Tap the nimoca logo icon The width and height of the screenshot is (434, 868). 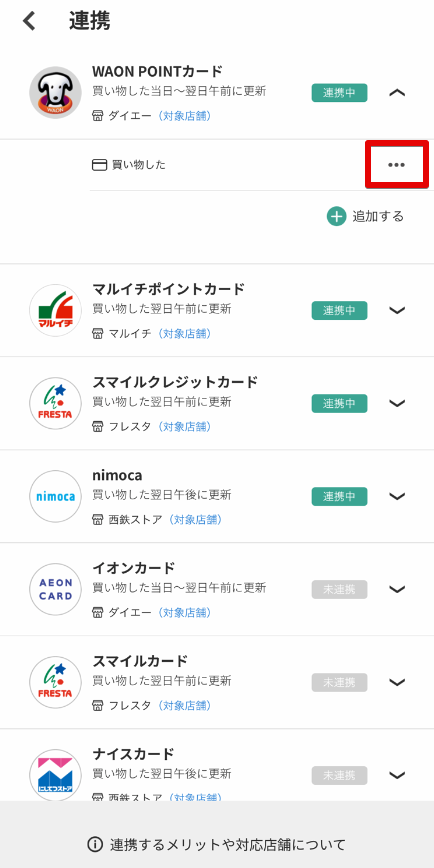click(x=55, y=496)
